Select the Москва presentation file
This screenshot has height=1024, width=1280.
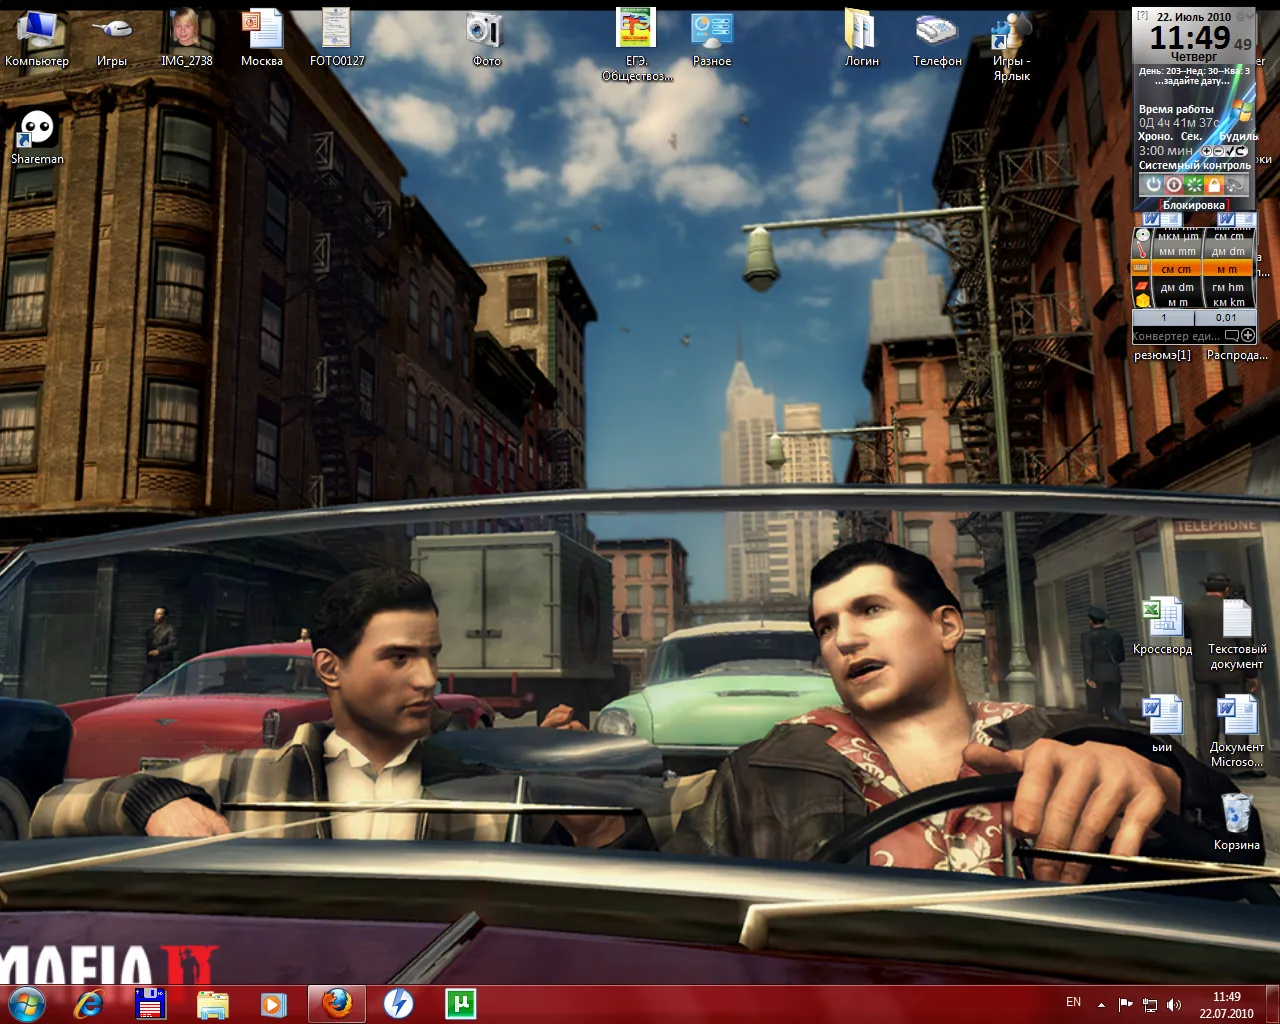[x=262, y=38]
